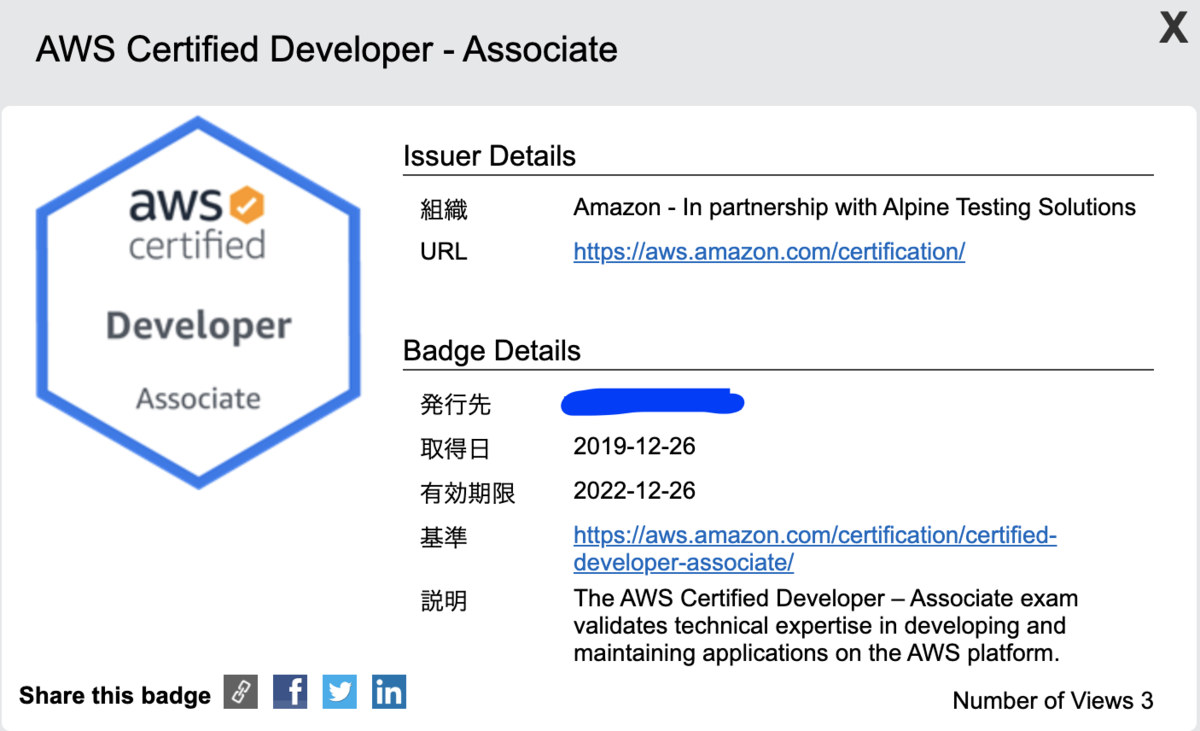Click the 組織 label
1200x731 pixels.
(444, 209)
